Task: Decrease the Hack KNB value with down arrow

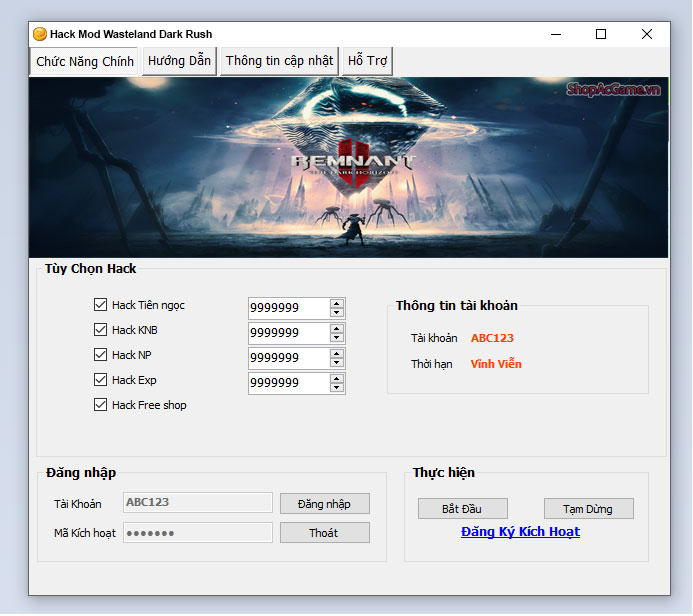Action: point(337,338)
